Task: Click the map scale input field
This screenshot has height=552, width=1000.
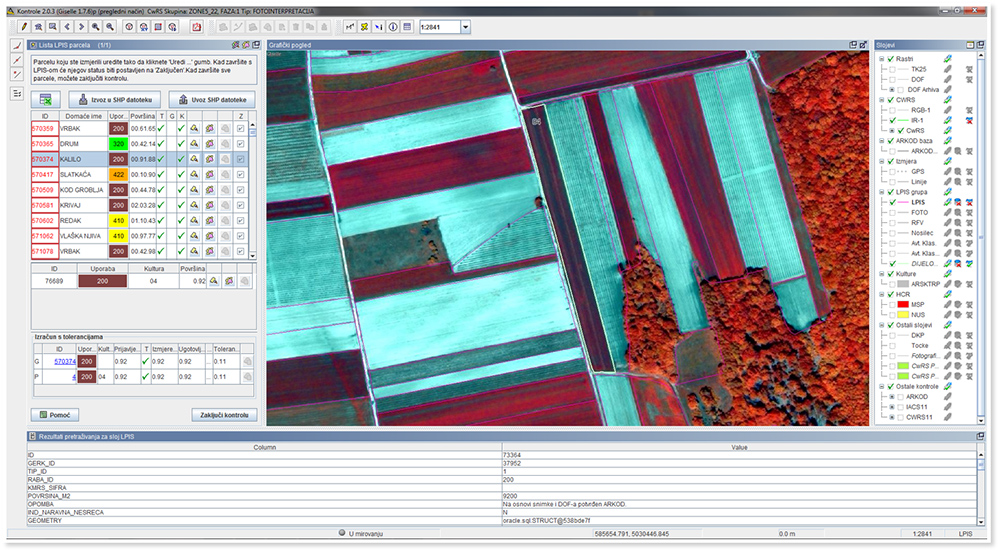Action: 439,27
